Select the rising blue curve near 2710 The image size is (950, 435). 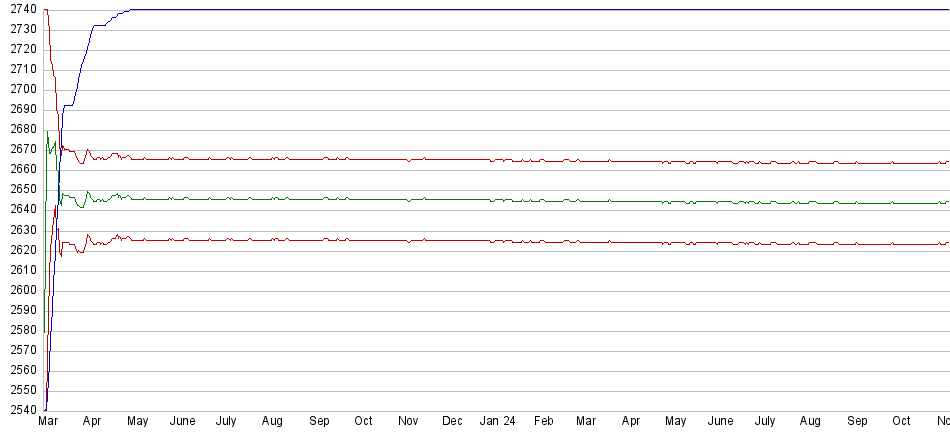click(x=81, y=69)
